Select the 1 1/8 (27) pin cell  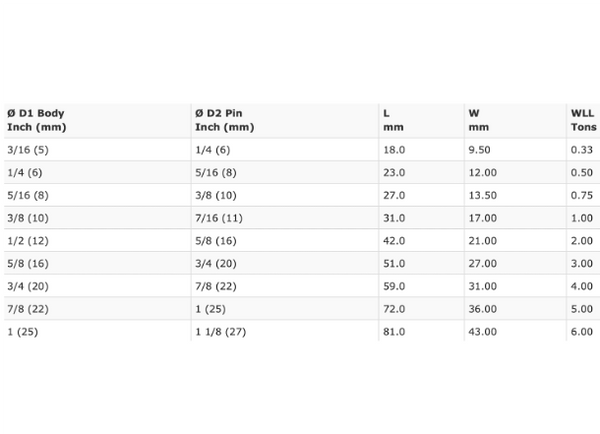[x=220, y=332]
